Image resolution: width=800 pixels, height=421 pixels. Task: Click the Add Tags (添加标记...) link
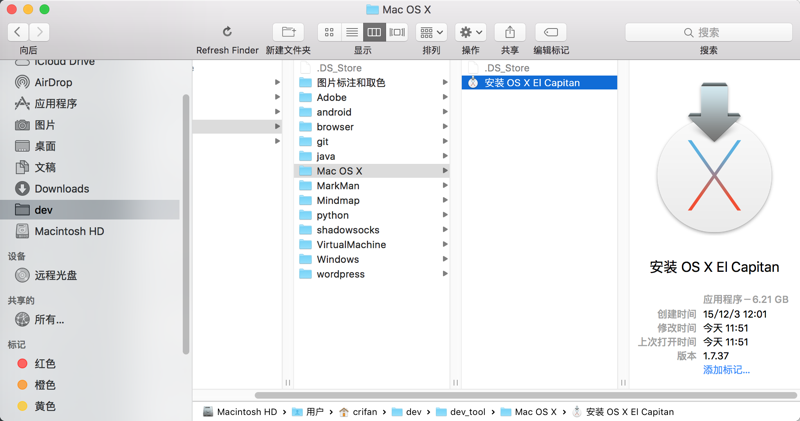pos(727,370)
